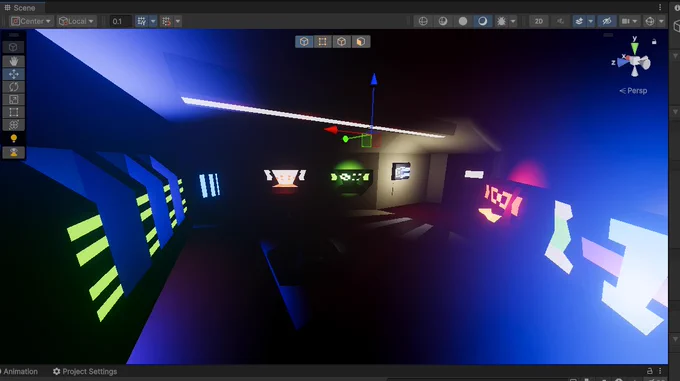Click the gizmos sphere toggle icon
The height and width of the screenshot is (381, 680).
(x=650, y=21)
